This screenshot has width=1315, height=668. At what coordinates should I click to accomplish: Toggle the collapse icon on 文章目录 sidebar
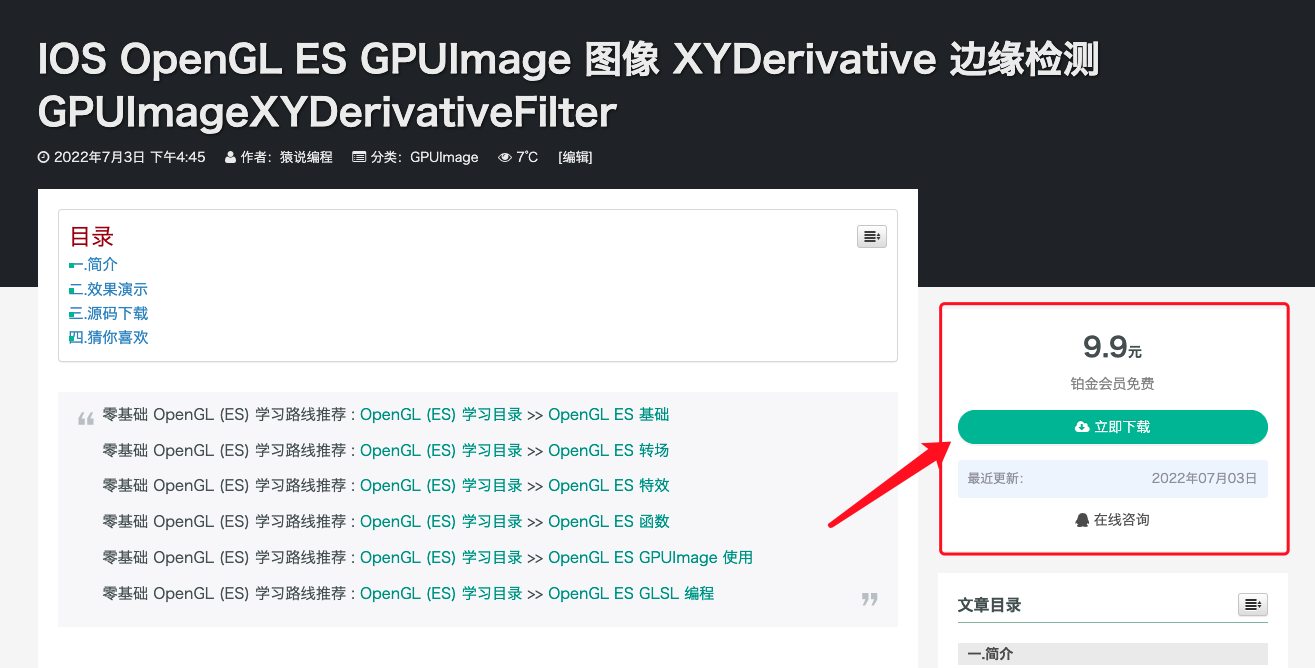(x=1253, y=604)
